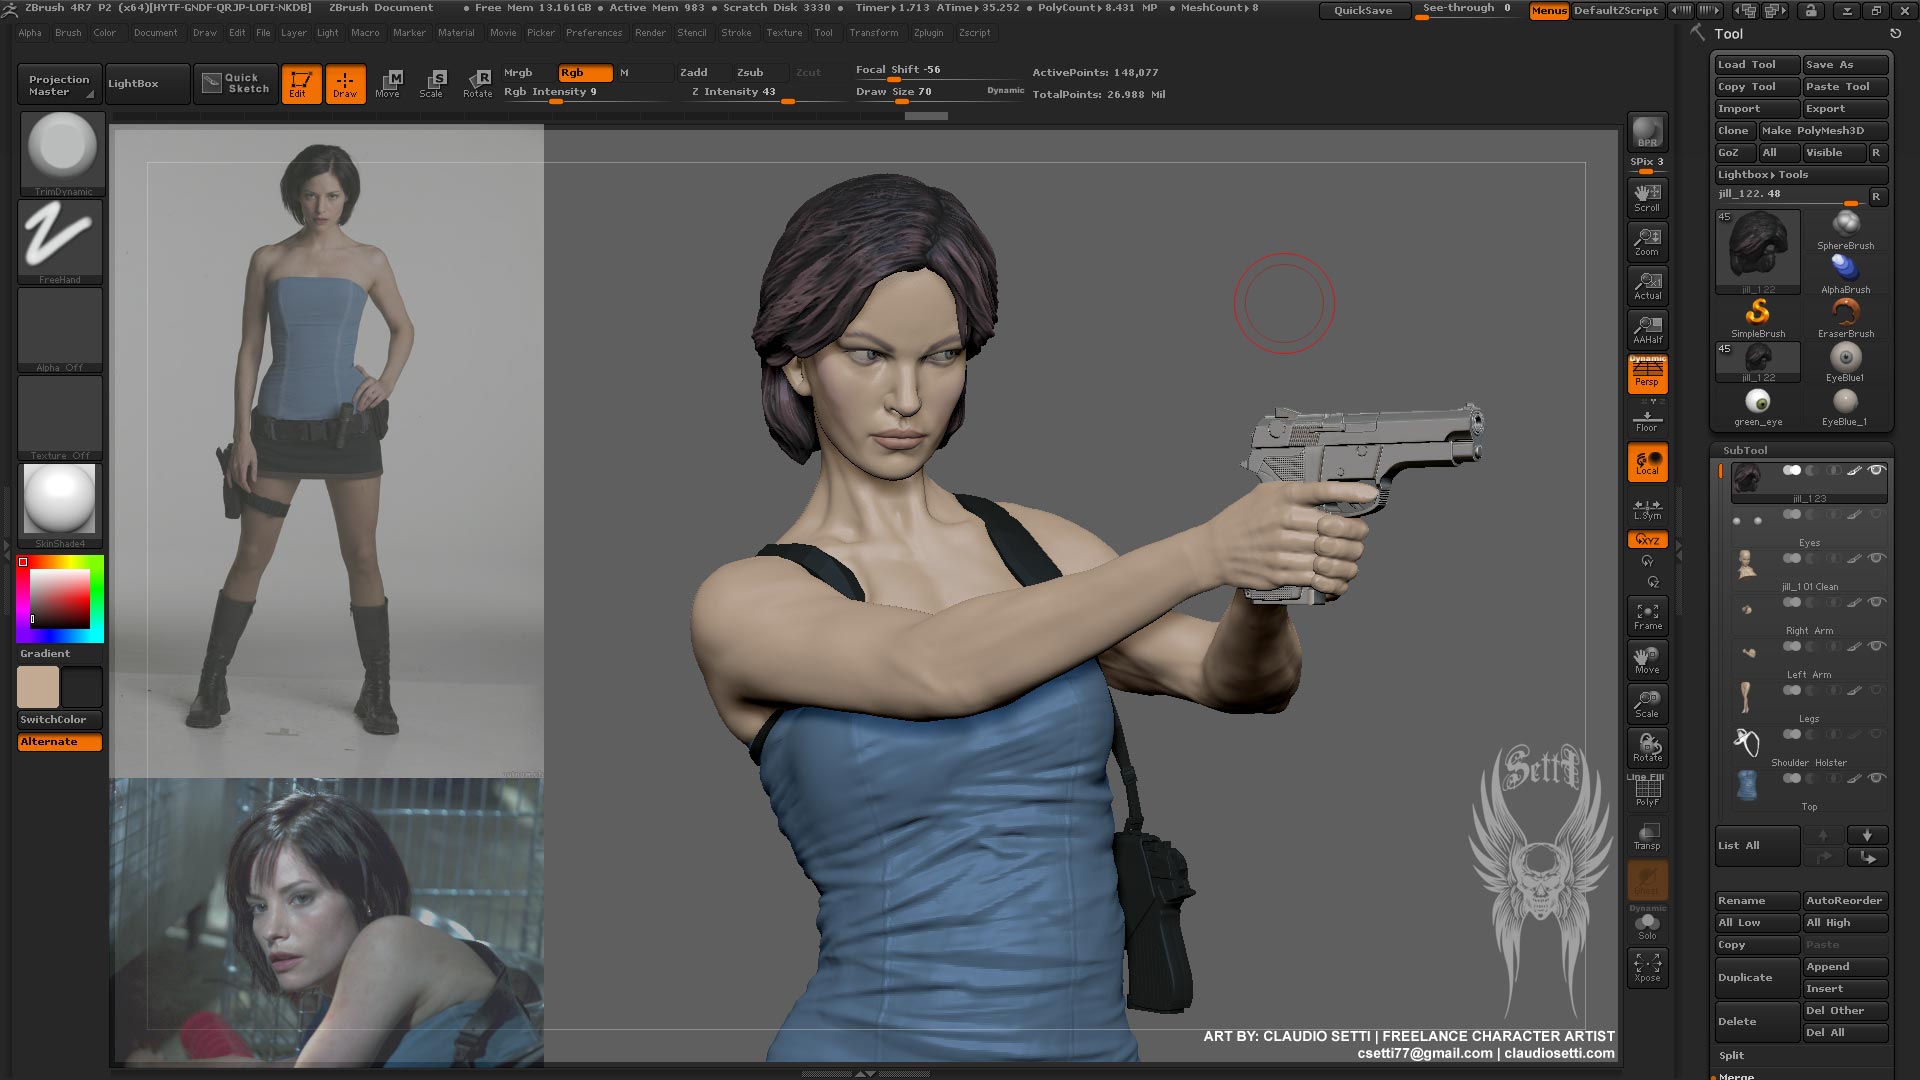Click the Xpose icon

click(x=1647, y=968)
